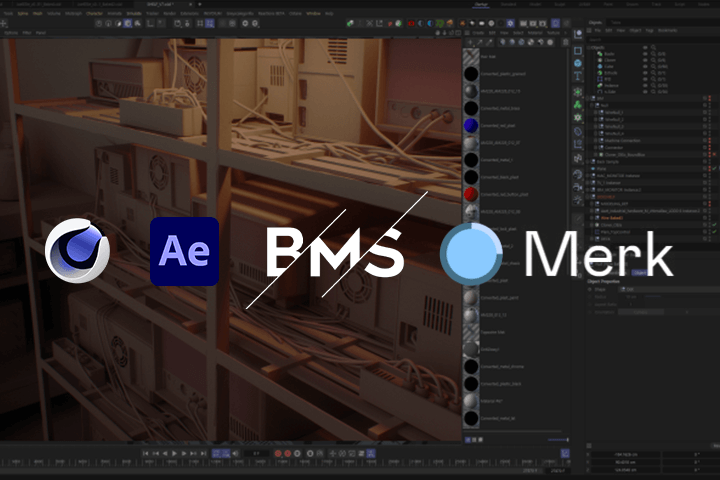The height and width of the screenshot is (480, 720).
Task: Select the Cube primitive icon in the side palette
Action: [578, 51]
